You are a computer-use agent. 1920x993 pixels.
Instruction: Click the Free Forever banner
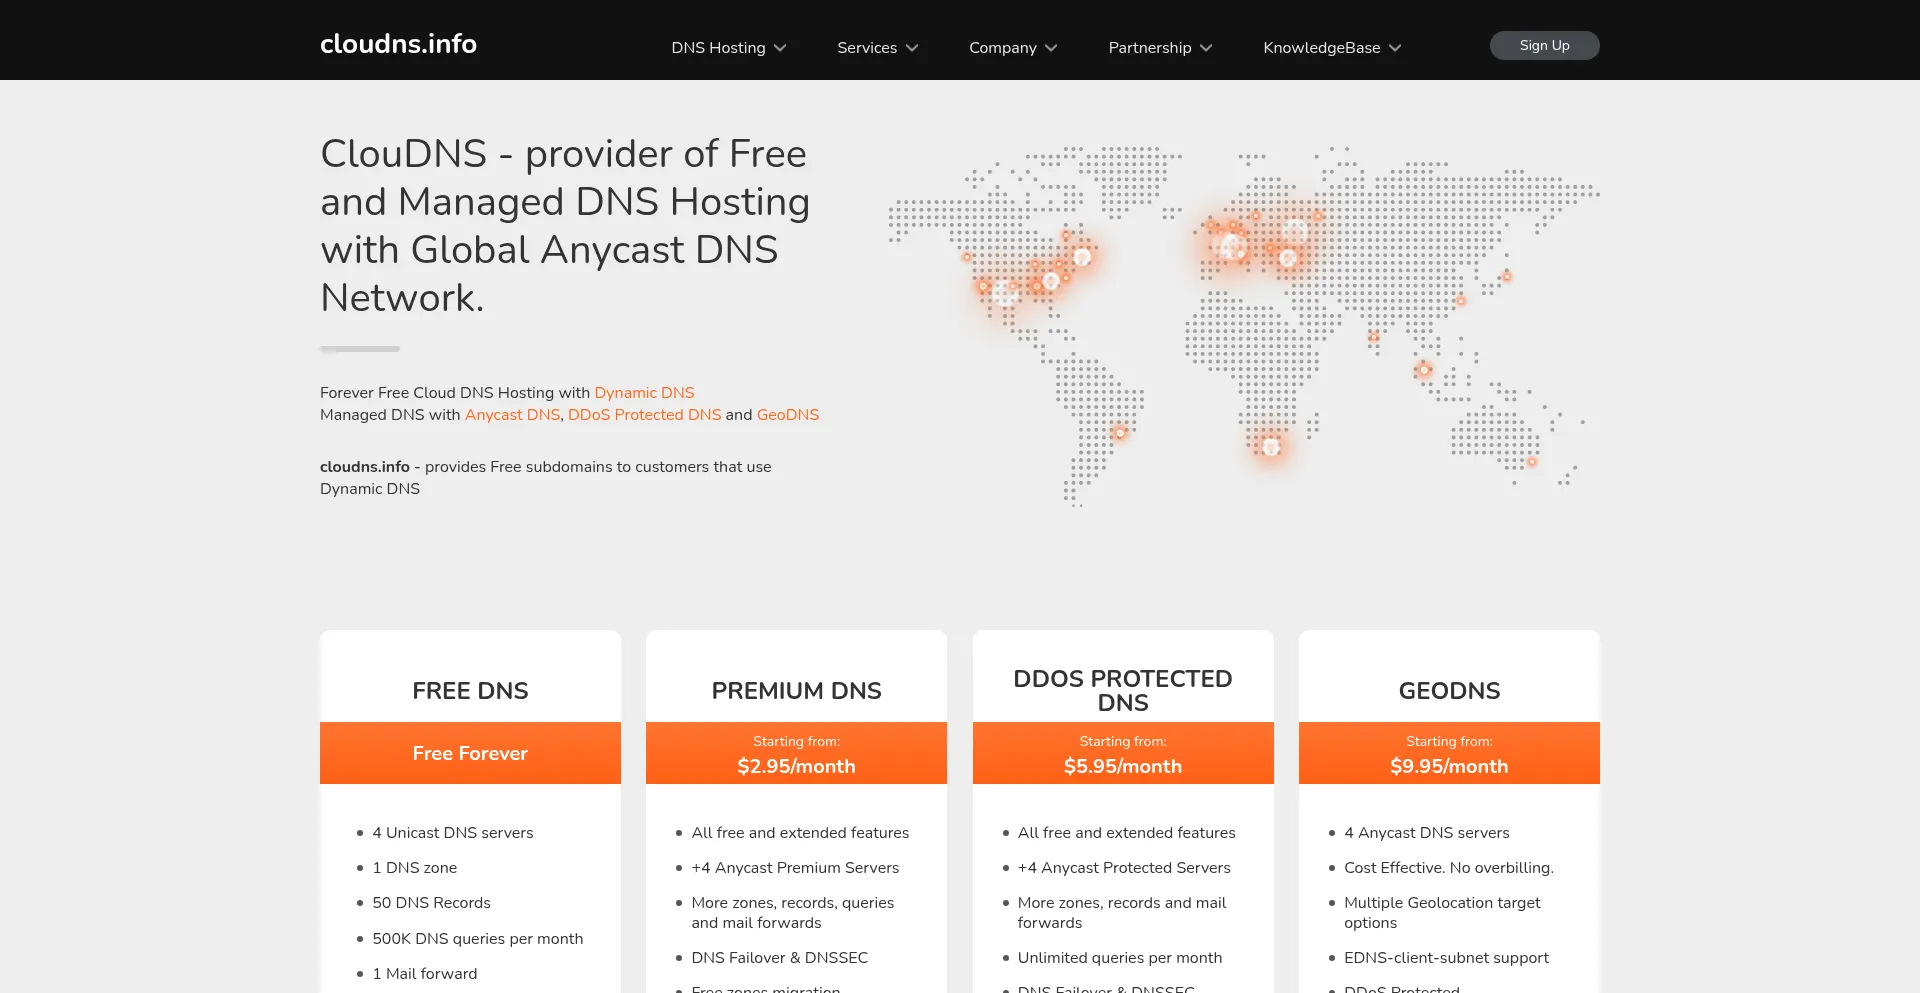point(470,753)
